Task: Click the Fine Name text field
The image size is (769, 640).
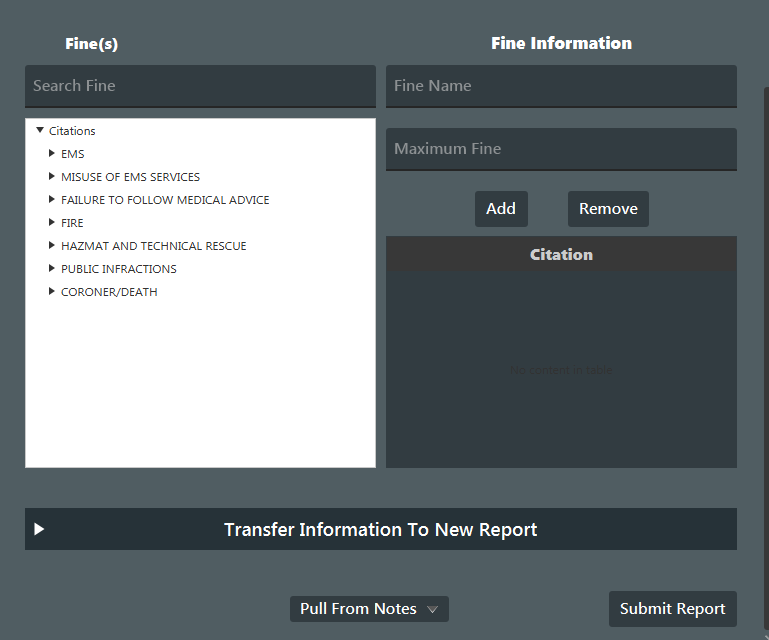Action: coord(561,86)
